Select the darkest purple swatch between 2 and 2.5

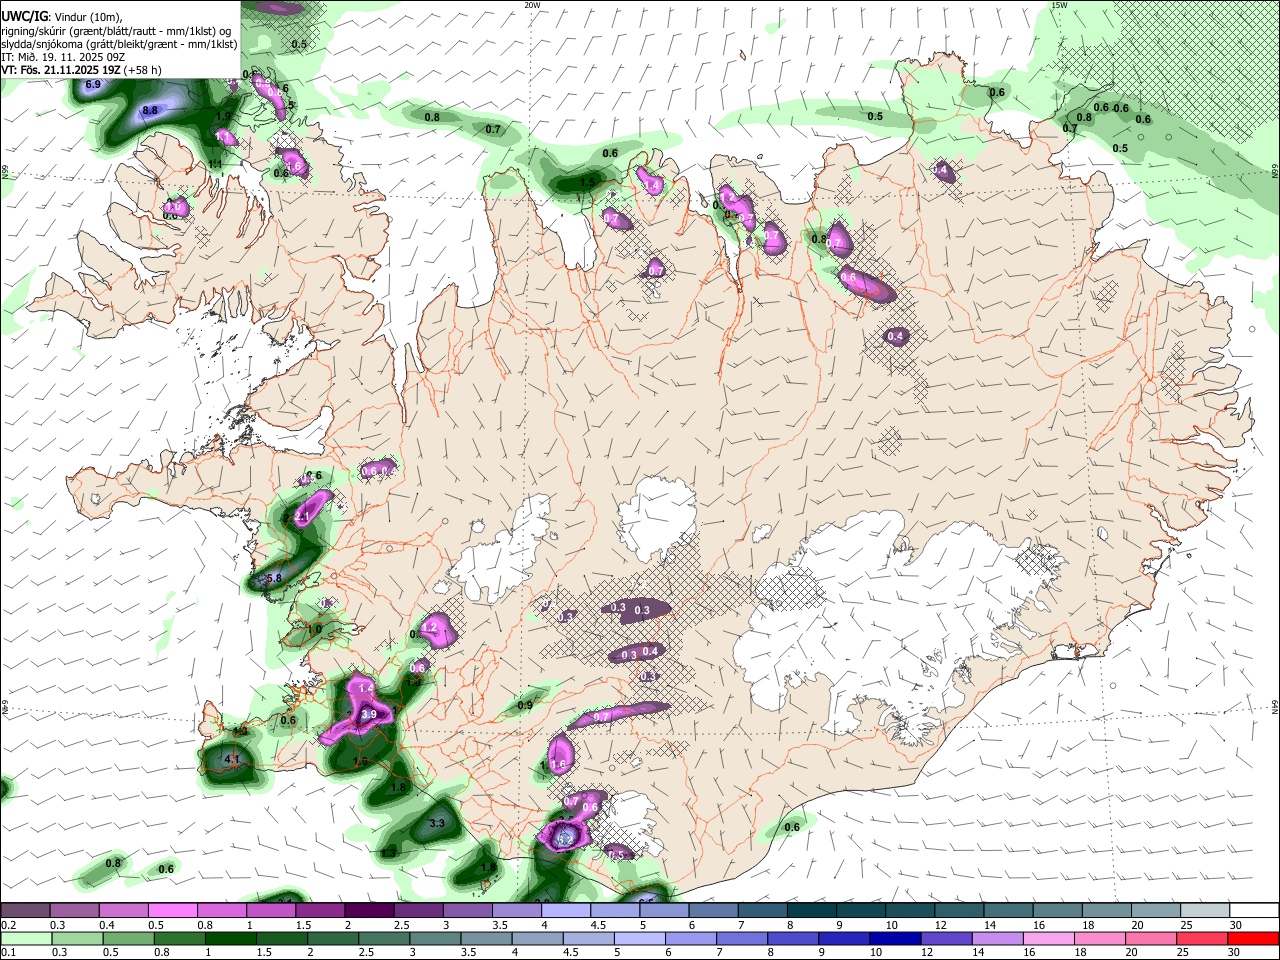pyautogui.click(x=369, y=910)
